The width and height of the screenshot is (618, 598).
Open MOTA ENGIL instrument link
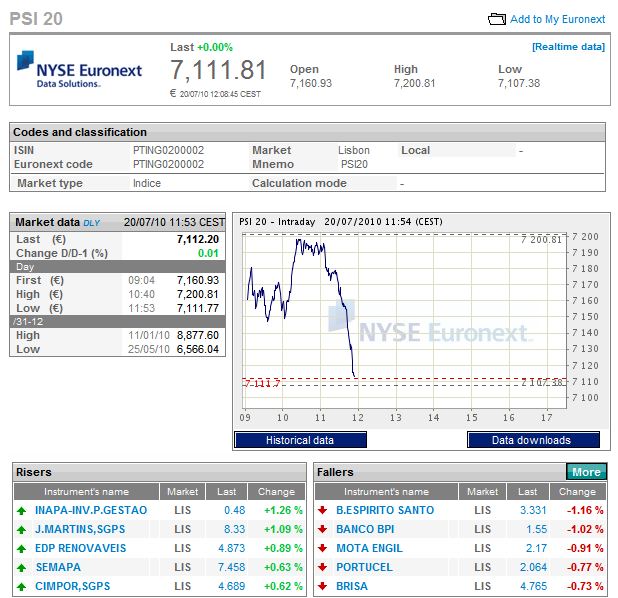(369, 548)
